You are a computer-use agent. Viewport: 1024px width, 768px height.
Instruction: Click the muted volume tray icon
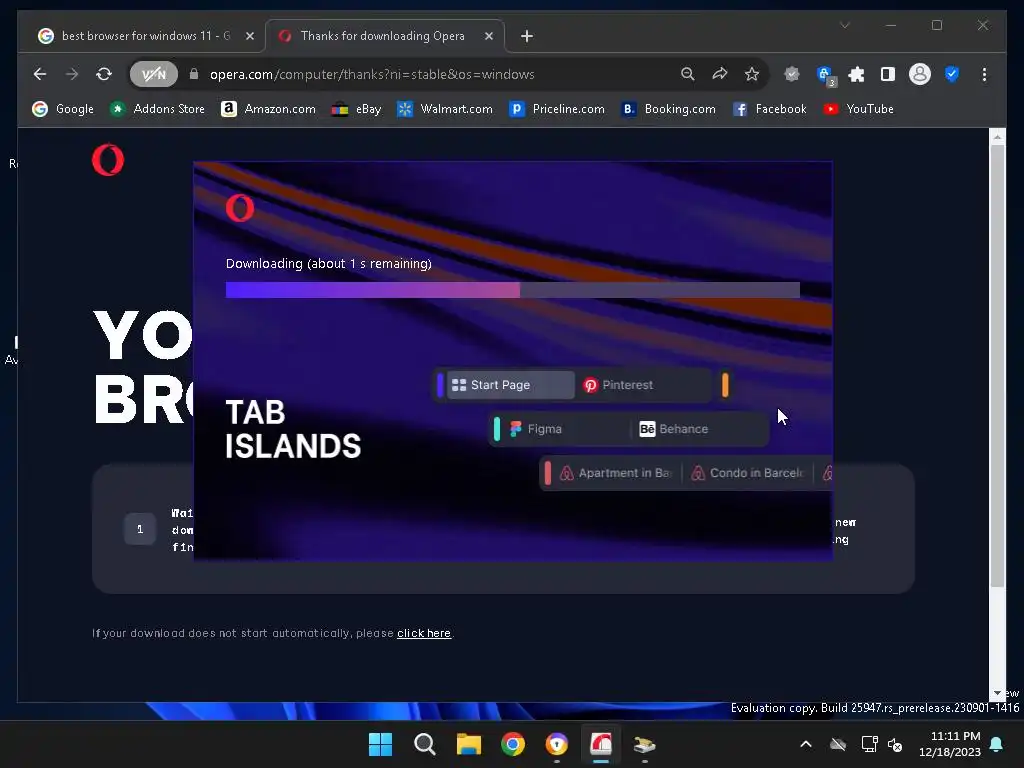(895, 744)
